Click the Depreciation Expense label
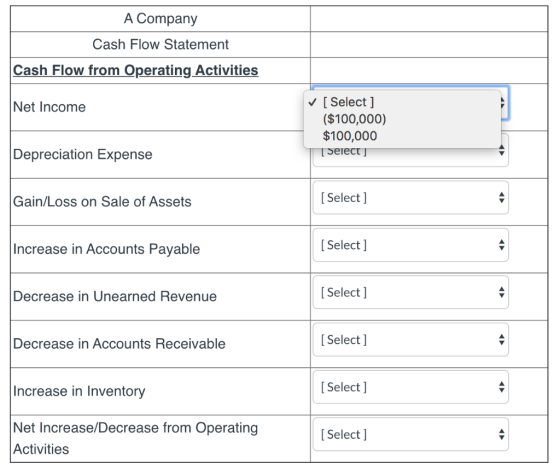The image size is (560, 470). 83,155
